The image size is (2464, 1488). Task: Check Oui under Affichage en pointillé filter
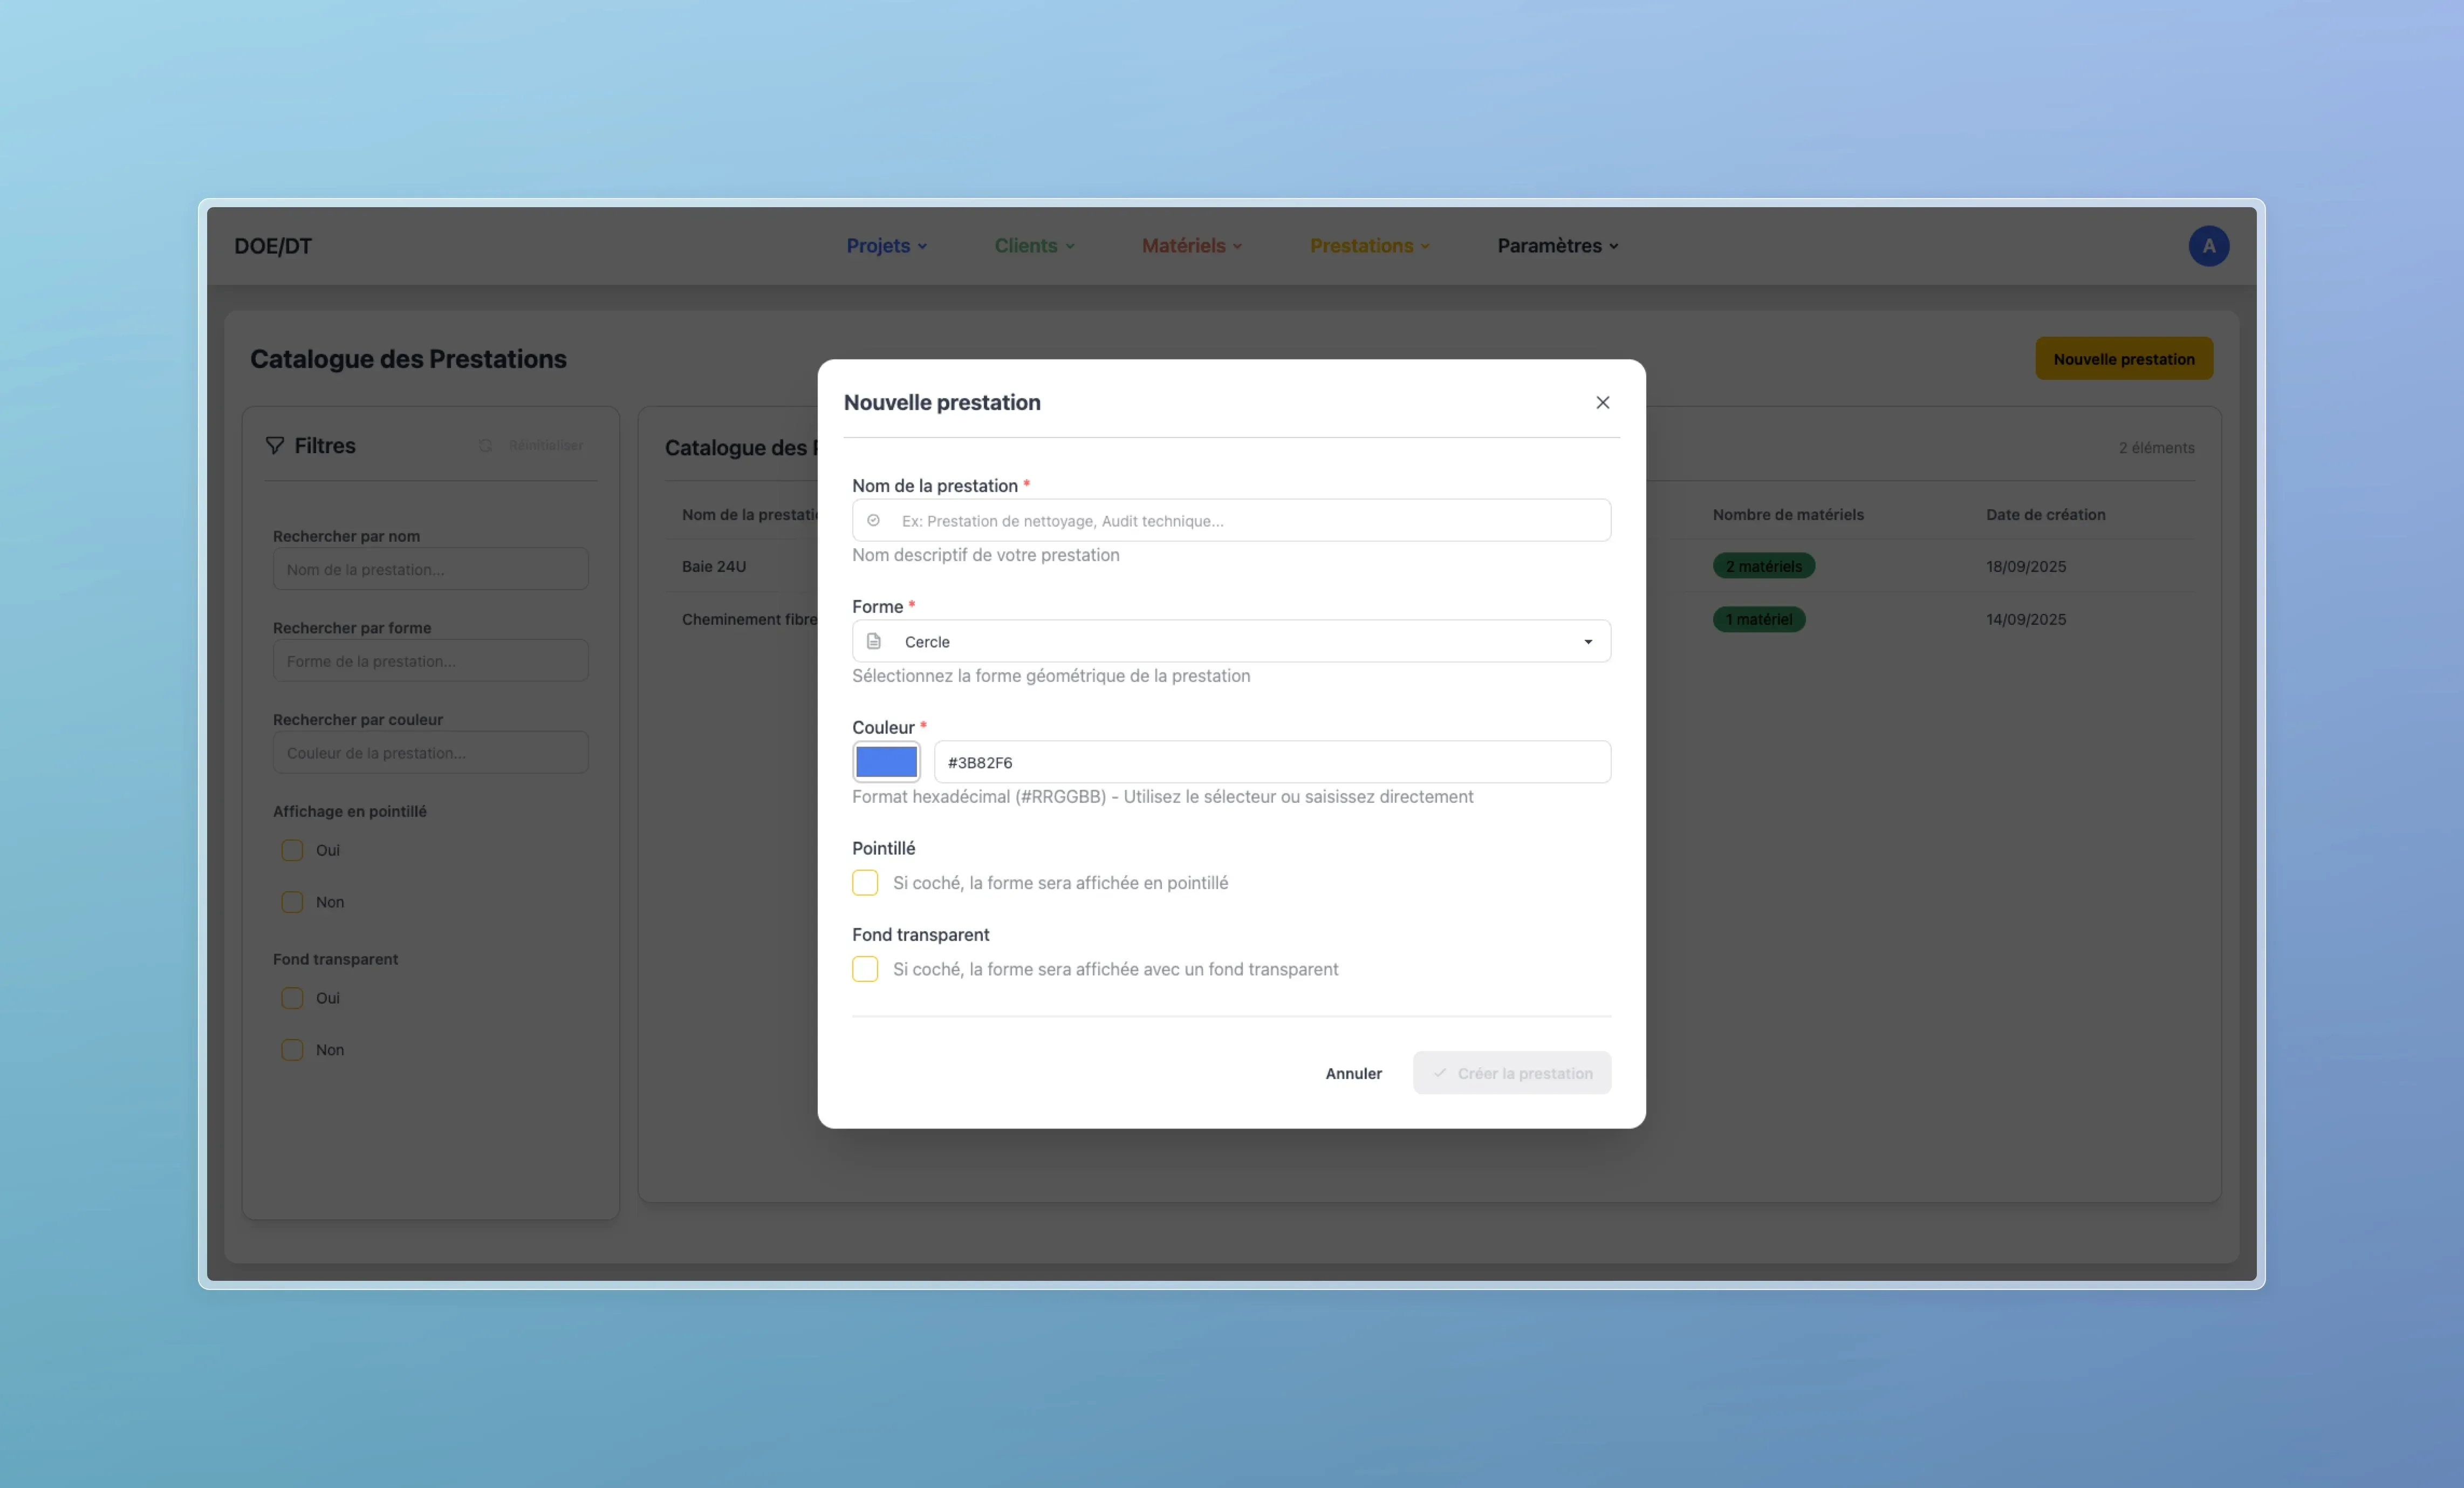click(x=292, y=850)
